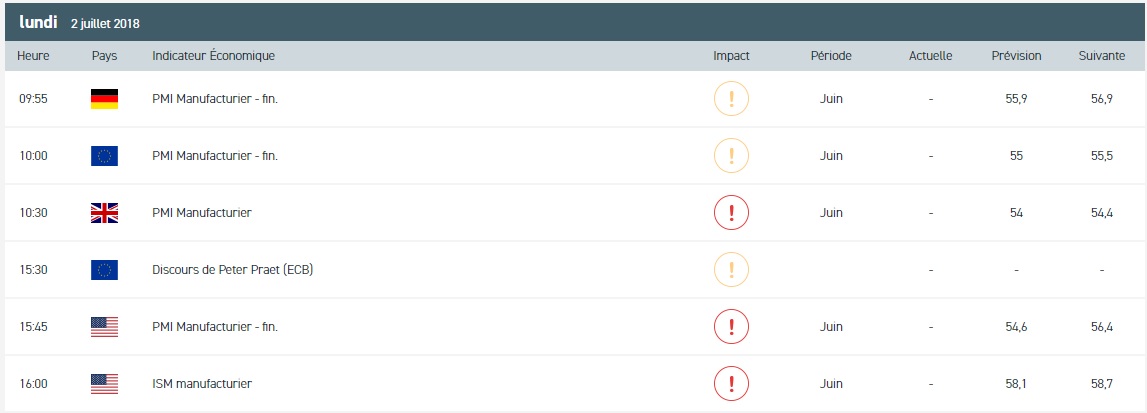1147x413 pixels.
Task: Click the EU flag at 15:30
Action: pos(104,270)
